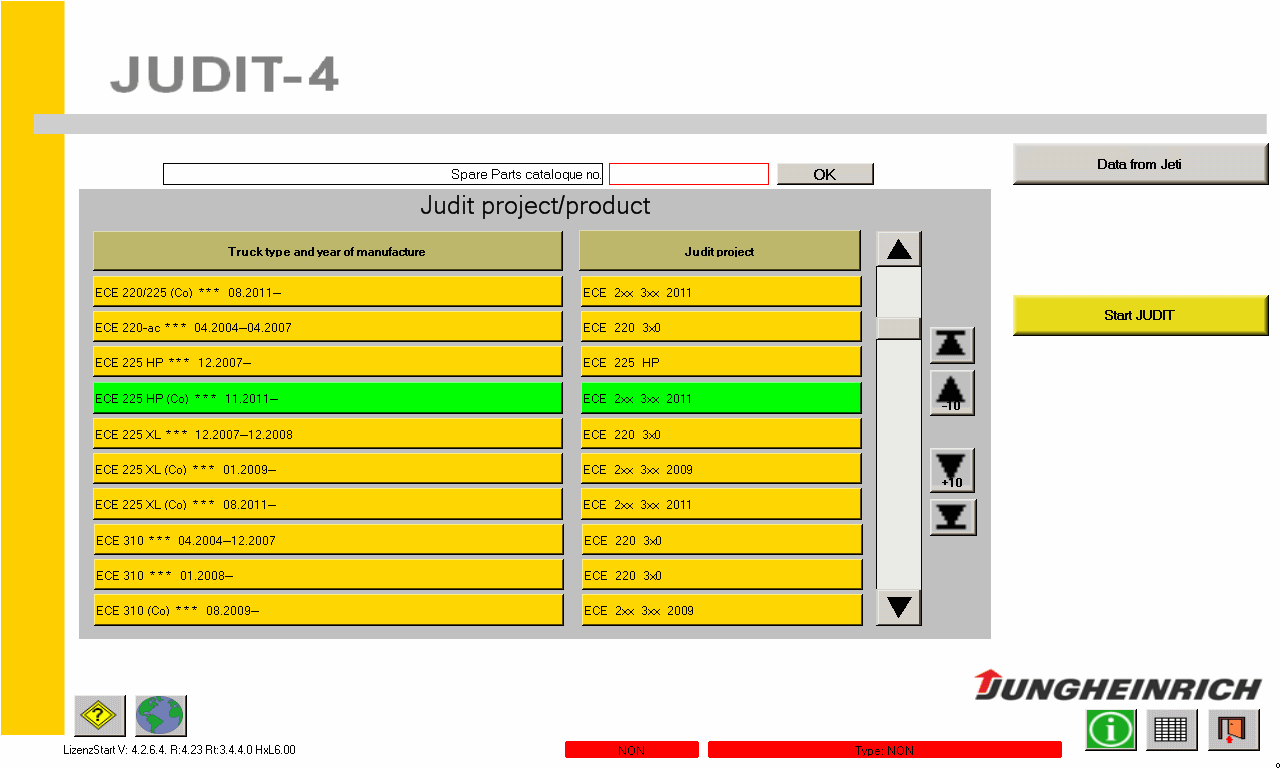The width and height of the screenshot is (1280, 768).
Task: Click the LizenzStart version text
Action: [x=180, y=750]
